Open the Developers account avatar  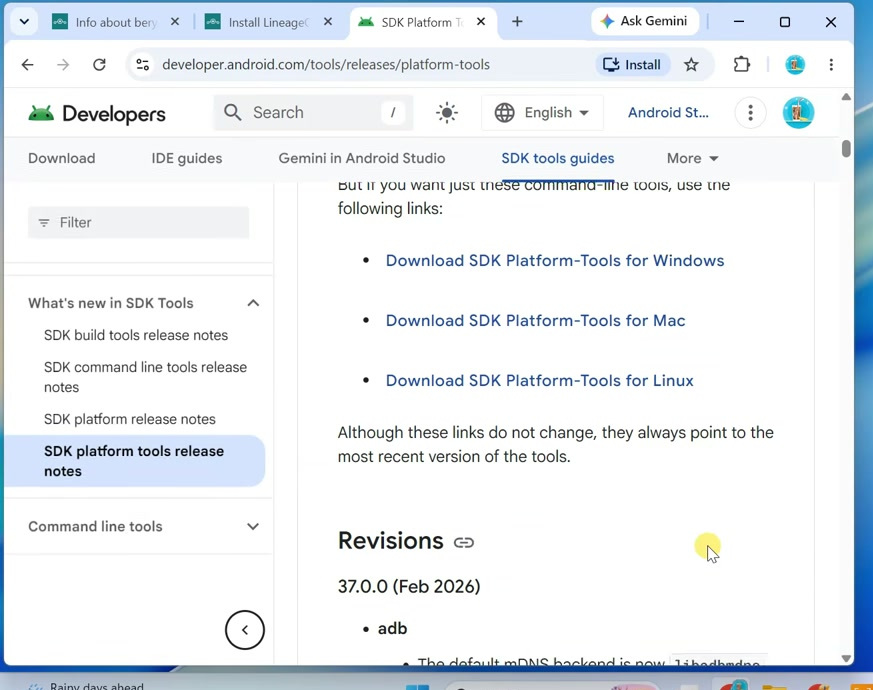(x=798, y=112)
